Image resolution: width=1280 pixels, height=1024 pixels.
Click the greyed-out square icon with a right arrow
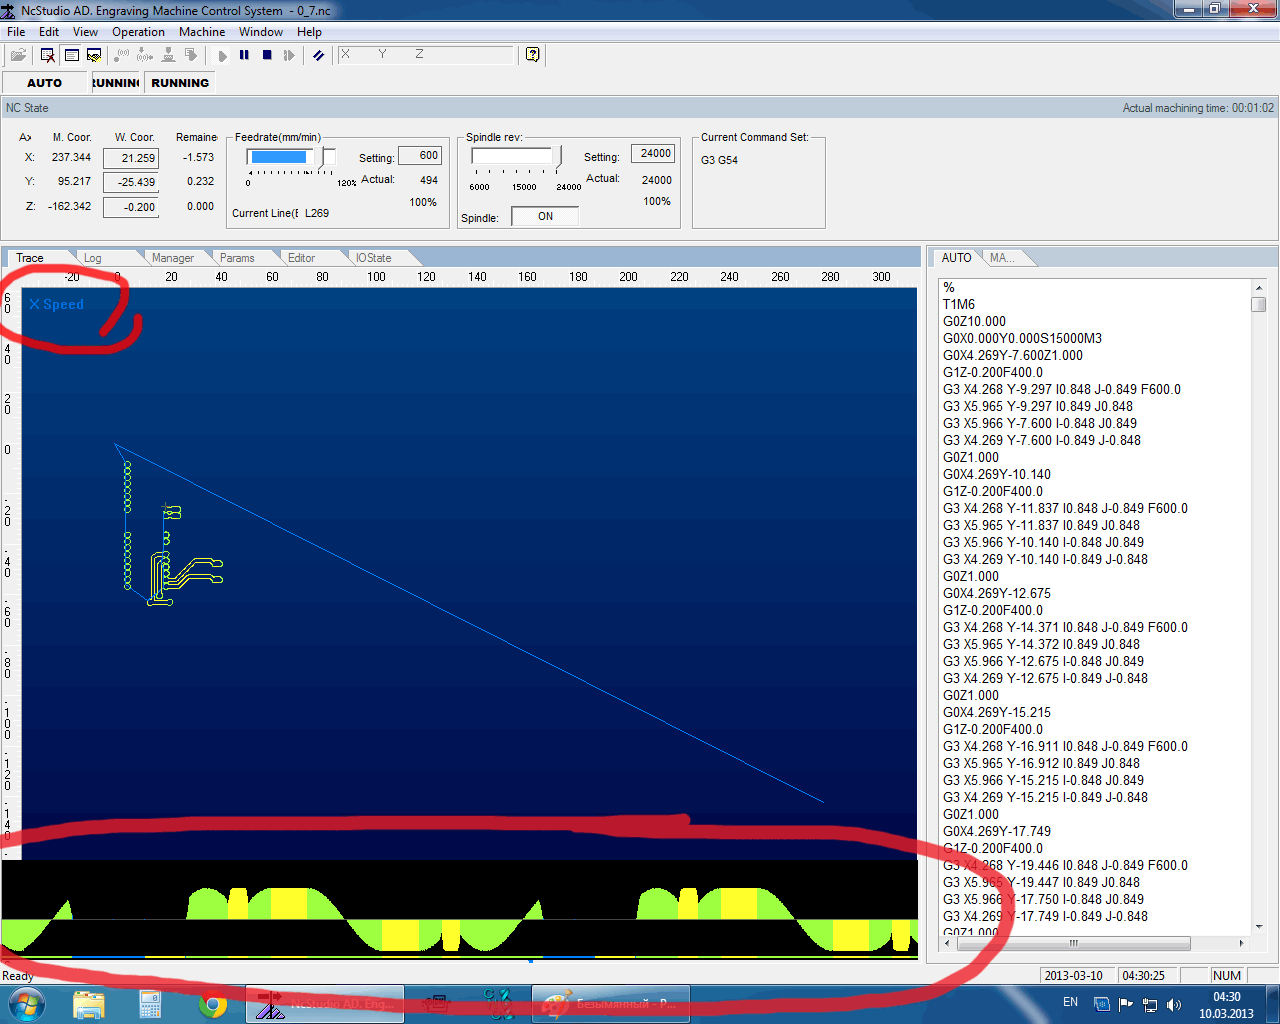click(x=191, y=55)
